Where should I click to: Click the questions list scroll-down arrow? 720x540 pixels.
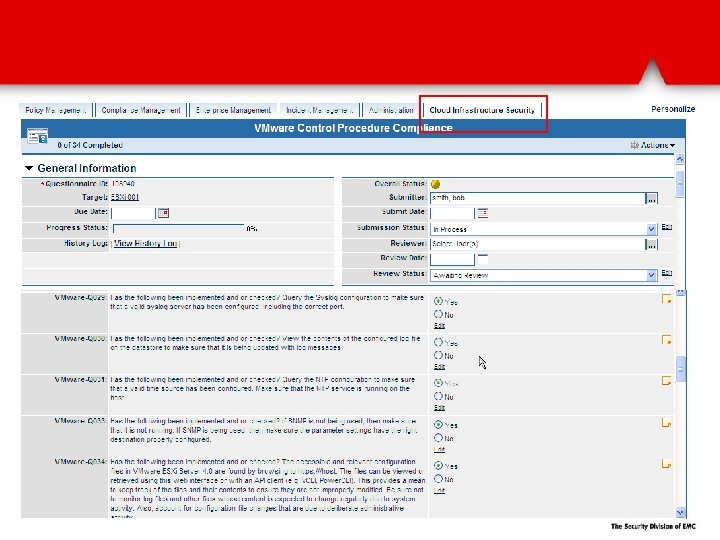681,512
